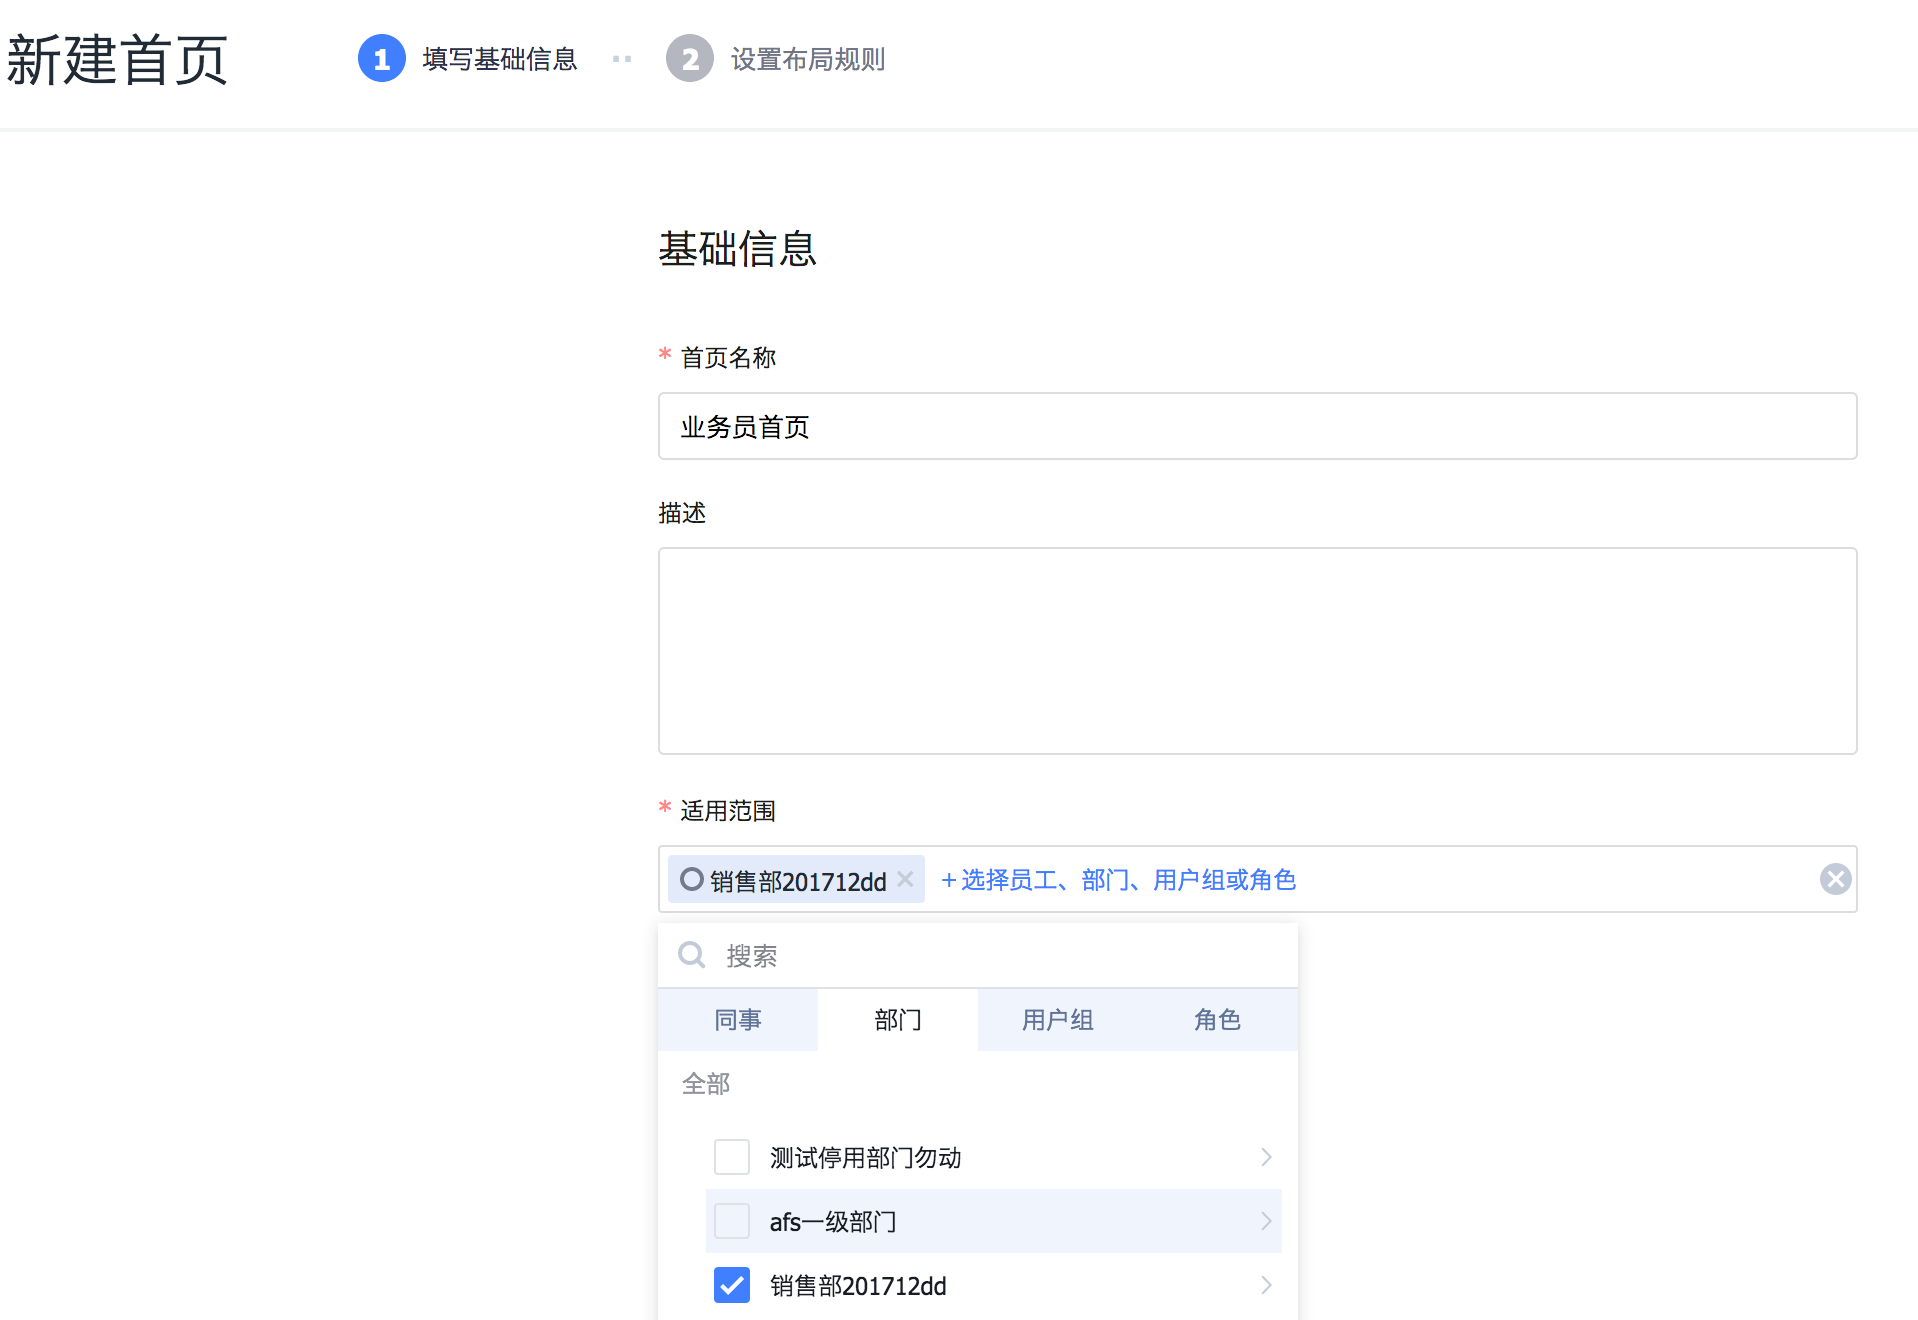
Task: Click 选择员工、部门、用户组或角色 link
Action: 1118,880
